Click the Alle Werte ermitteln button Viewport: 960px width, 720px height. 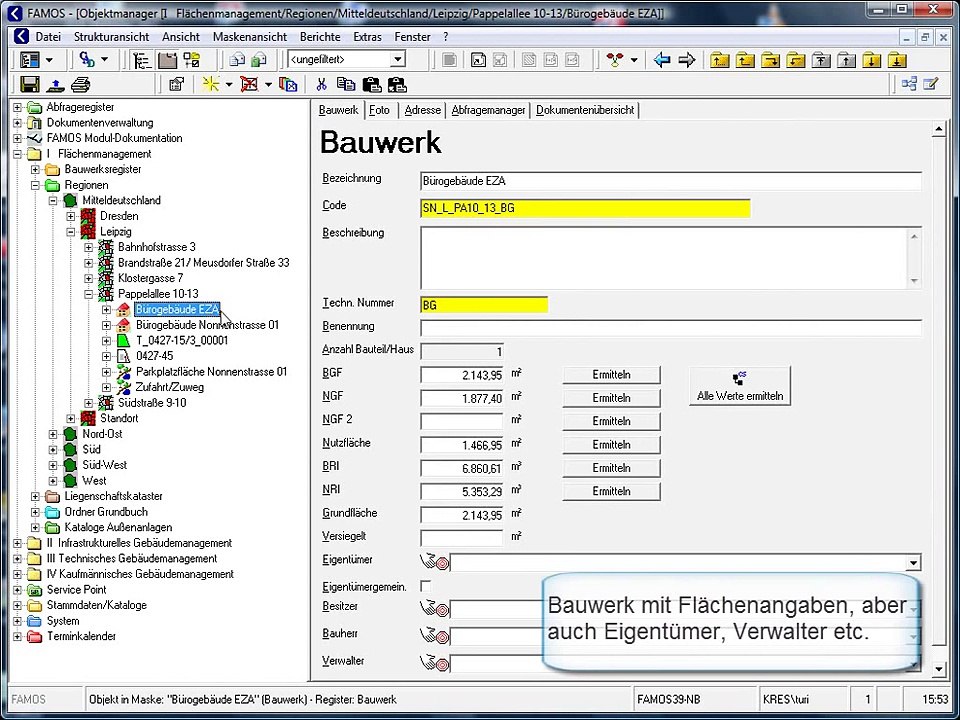click(x=739, y=386)
